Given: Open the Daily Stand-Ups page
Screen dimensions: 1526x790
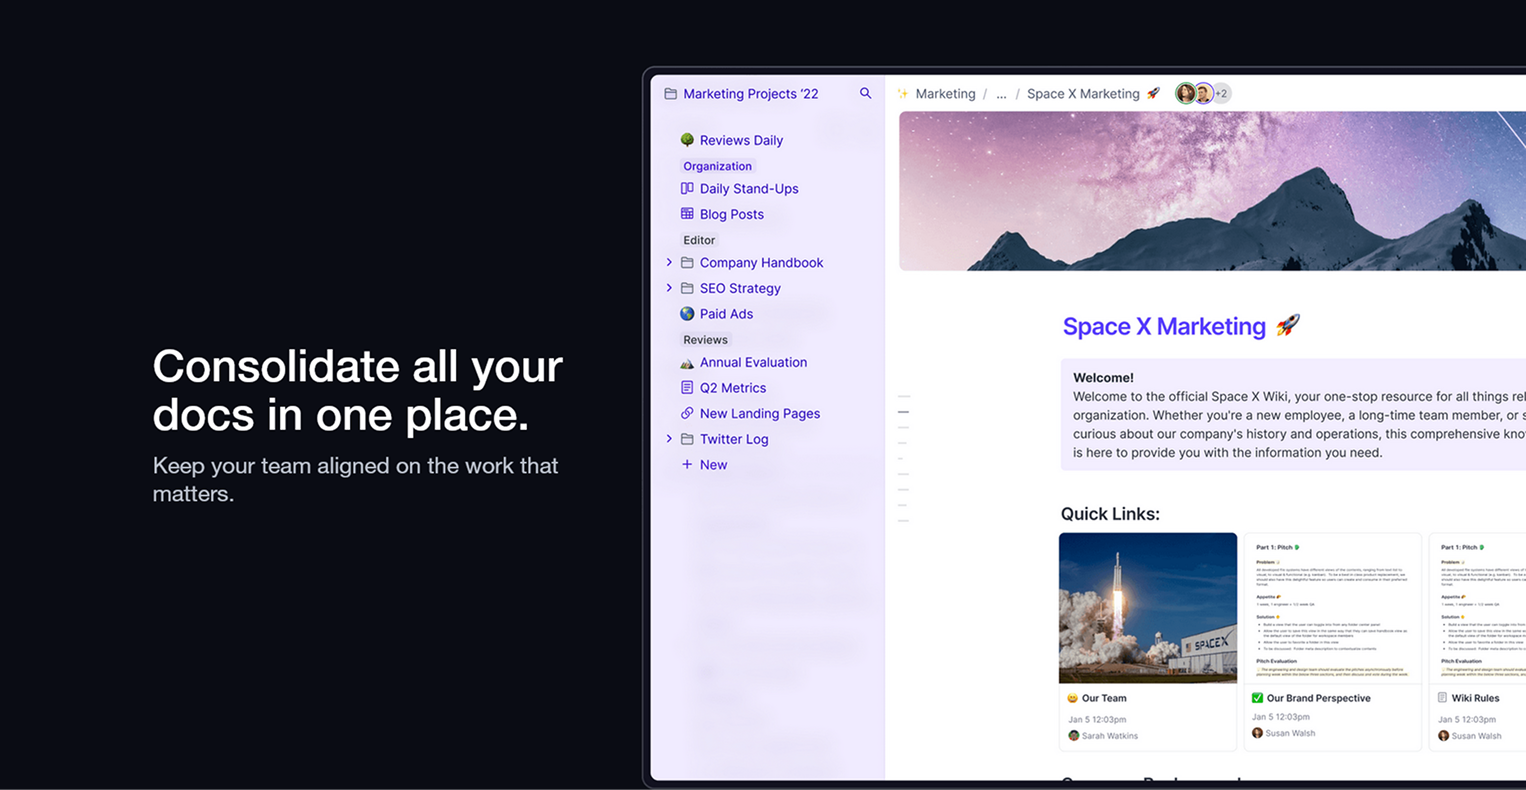Looking at the screenshot, I should point(749,188).
